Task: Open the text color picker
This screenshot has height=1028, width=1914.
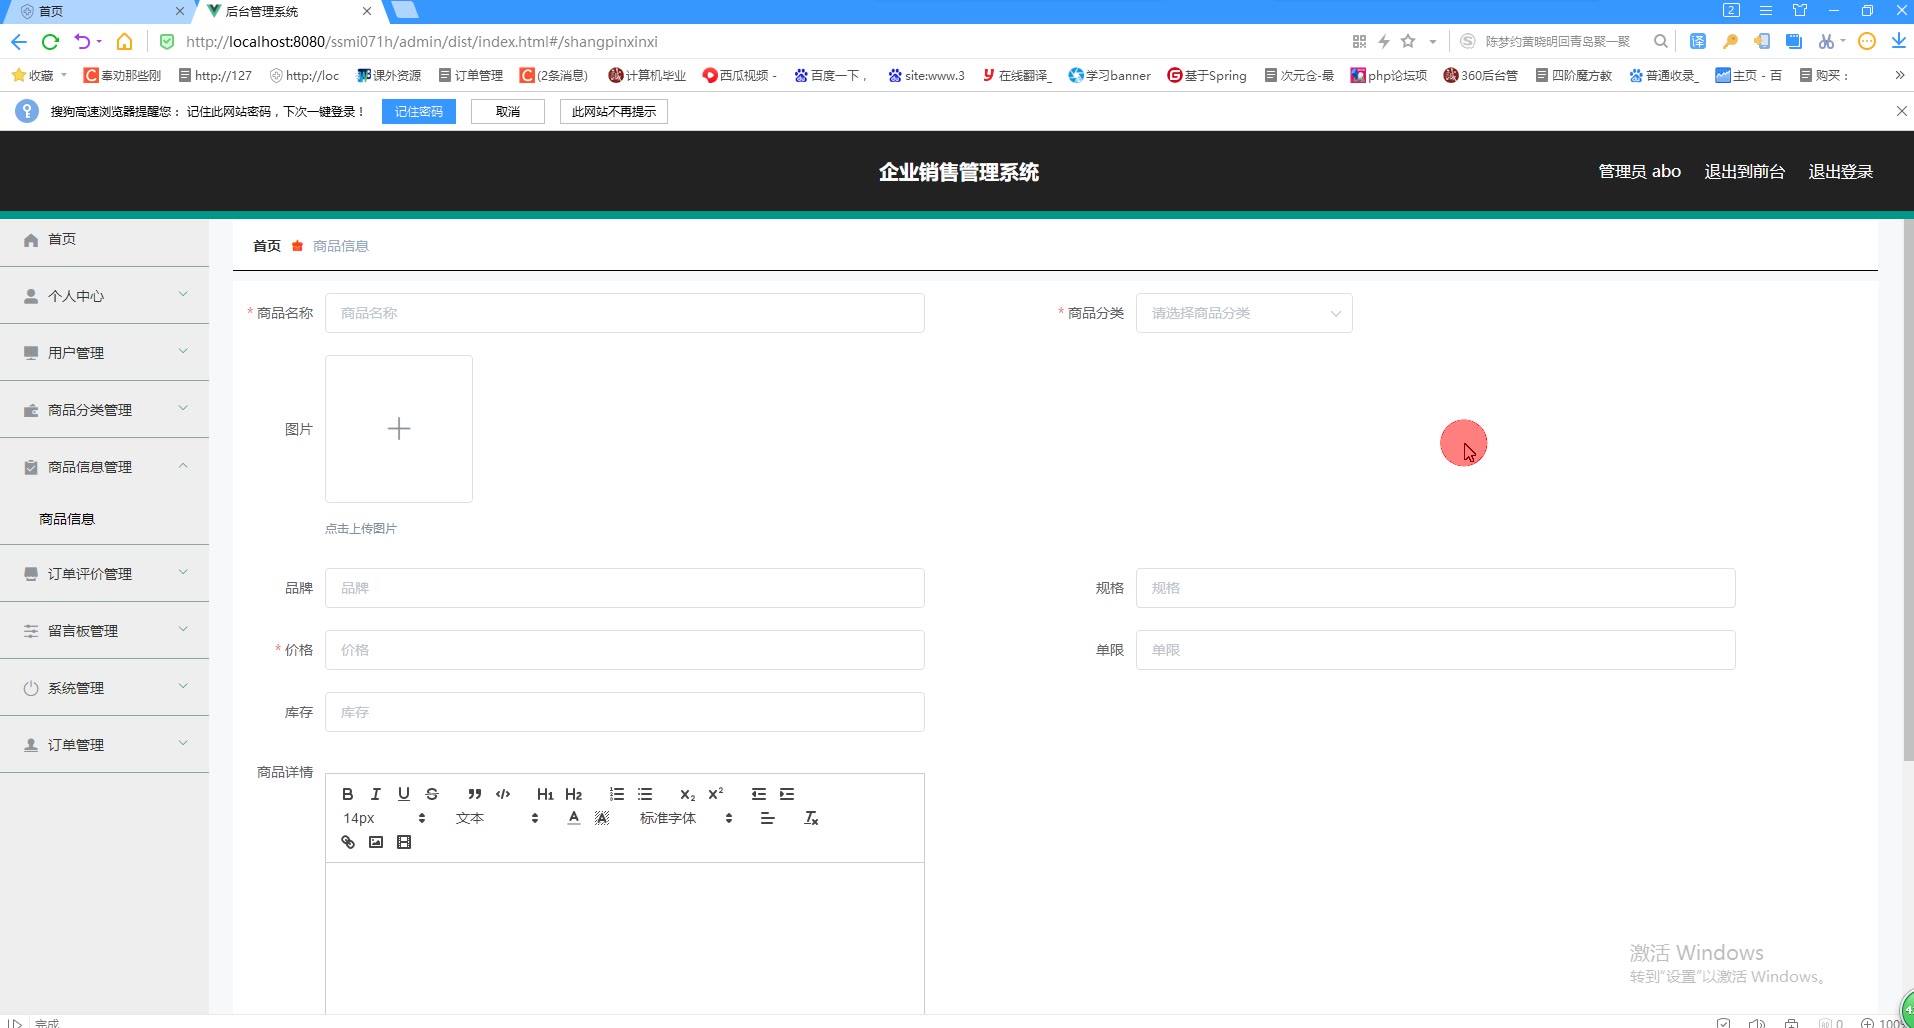Action: [x=573, y=818]
